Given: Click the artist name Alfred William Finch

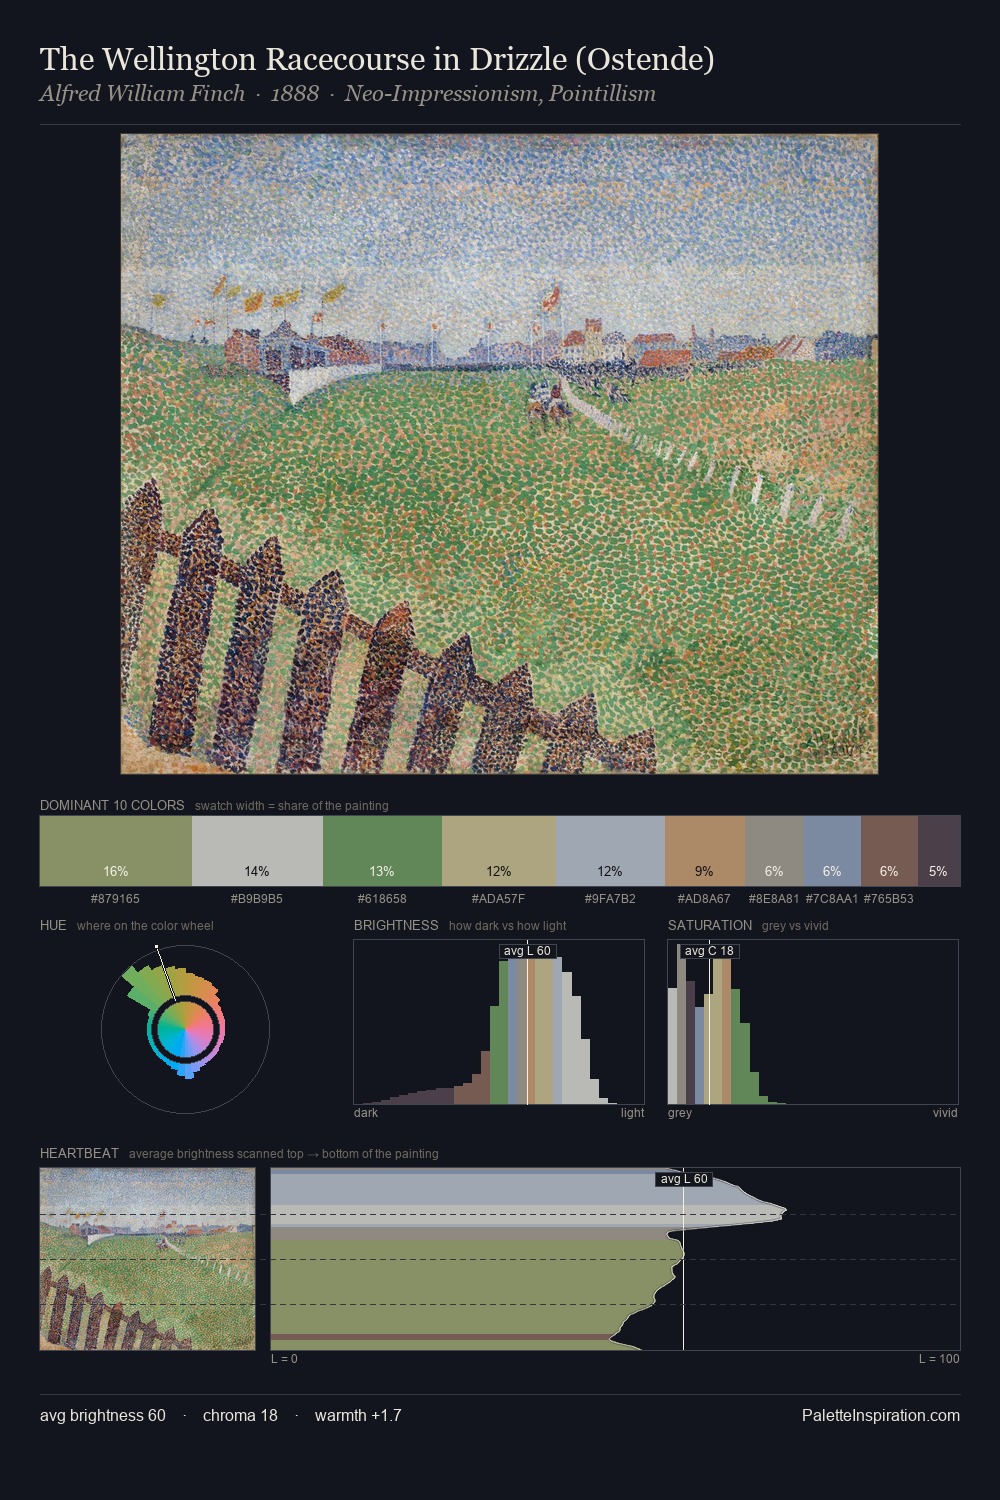Looking at the screenshot, I should (142, 94).
